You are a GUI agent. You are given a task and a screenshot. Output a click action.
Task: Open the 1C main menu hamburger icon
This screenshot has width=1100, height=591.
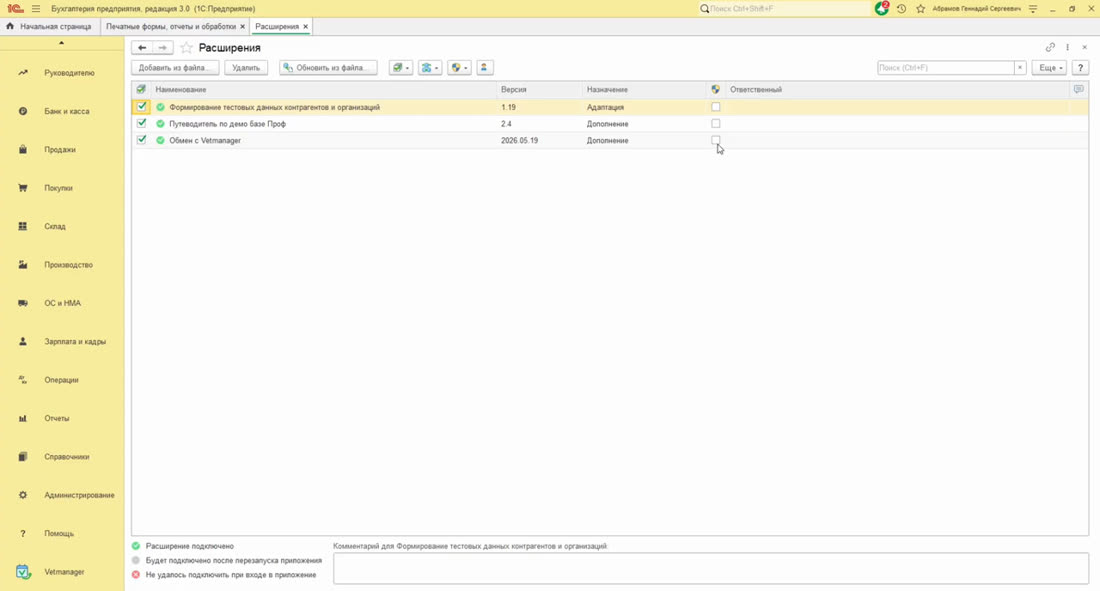coord(36,8)
